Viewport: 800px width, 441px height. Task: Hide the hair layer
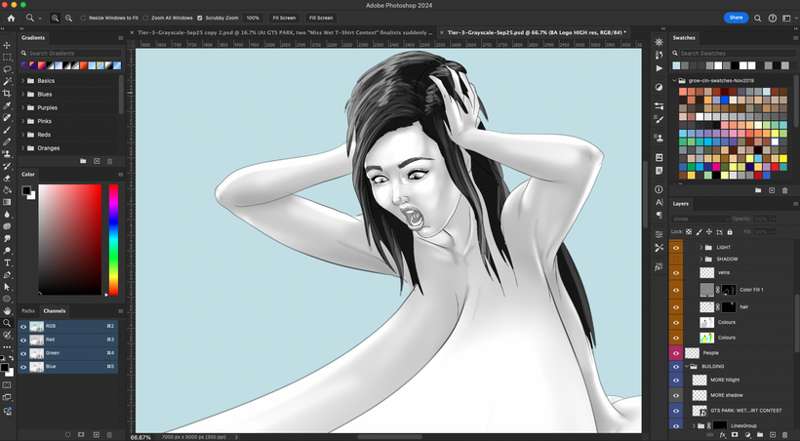click(676, 307)
